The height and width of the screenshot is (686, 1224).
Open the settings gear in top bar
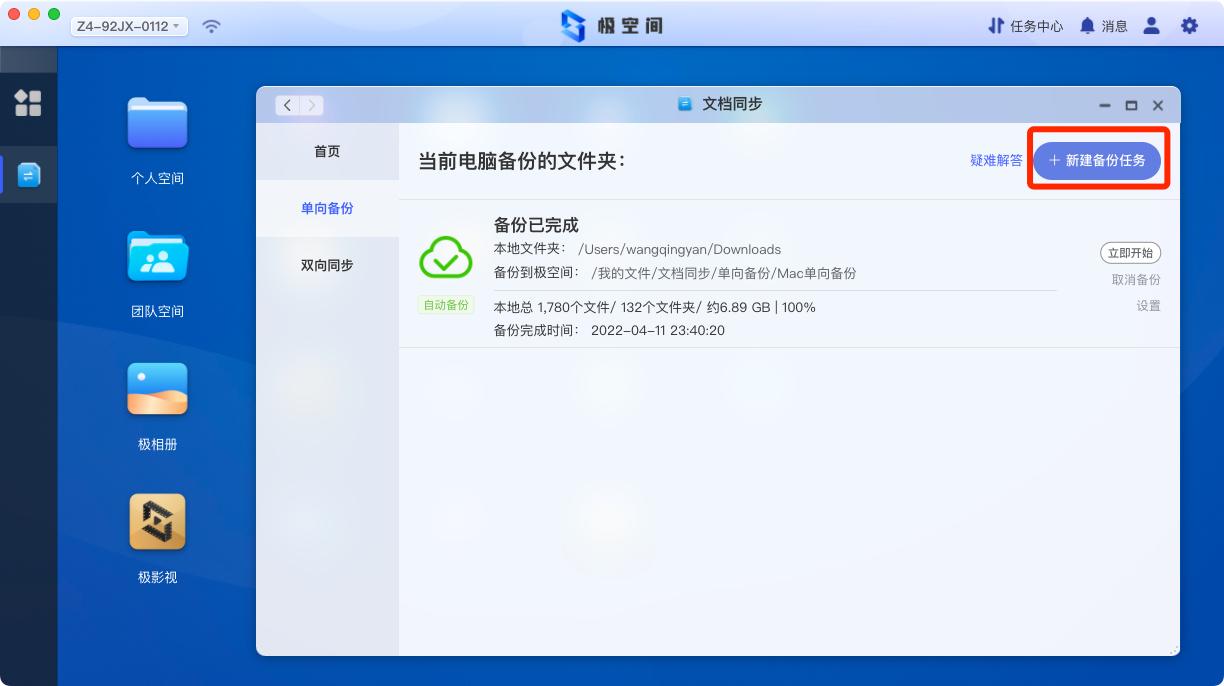tap(1188, 25)
